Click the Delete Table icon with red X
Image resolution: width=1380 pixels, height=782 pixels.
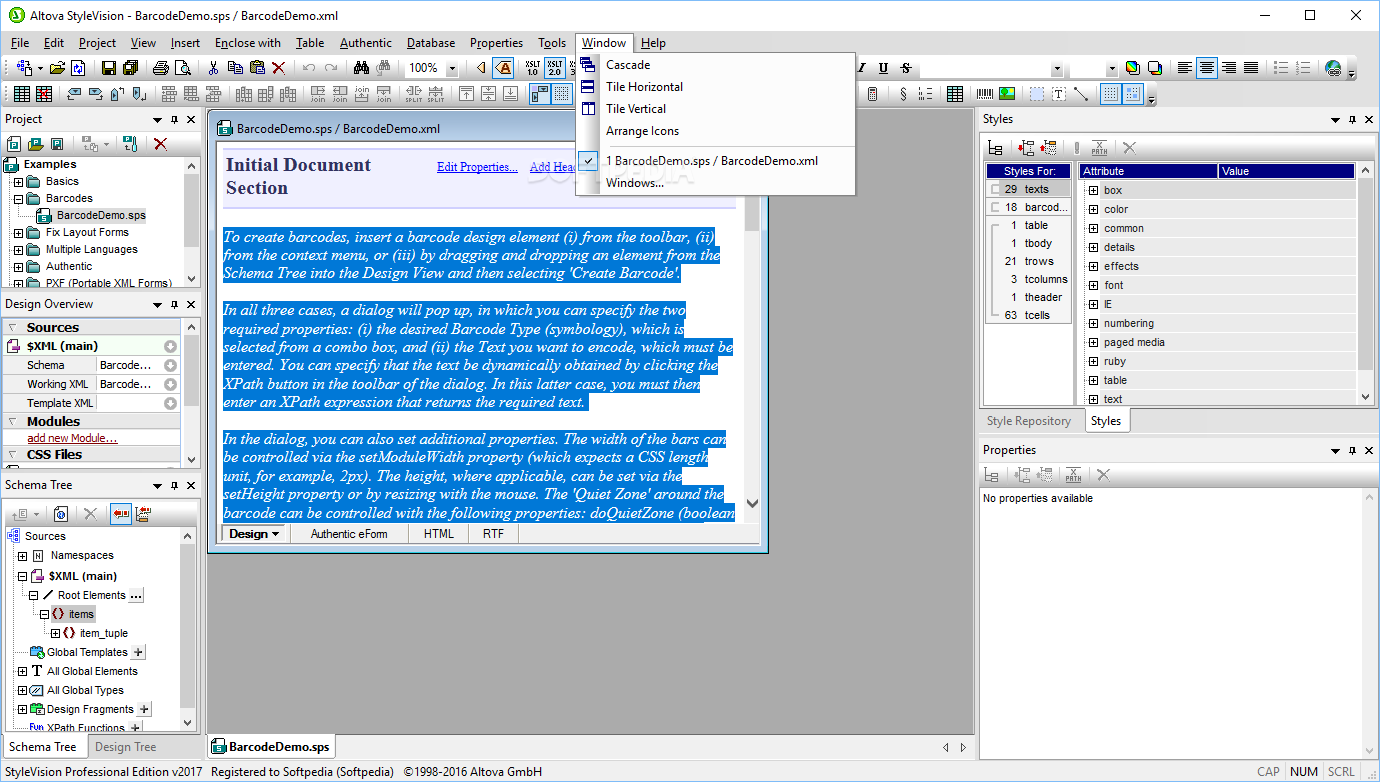(x=44, y=94)
